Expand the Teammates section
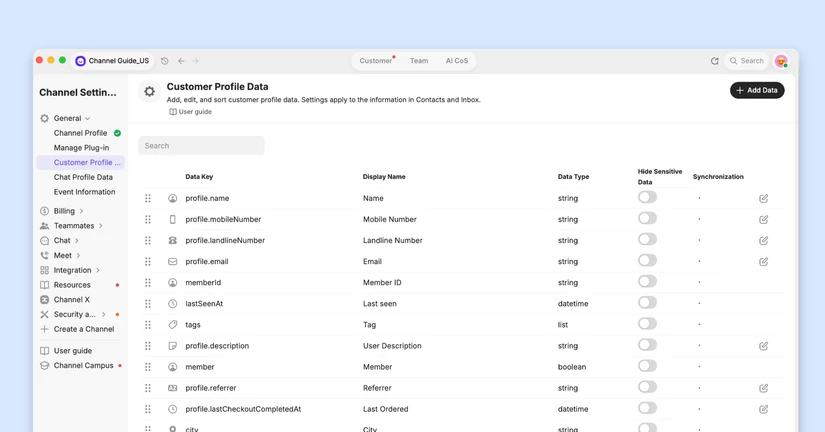Image resolution: width=825 pixels, height=432 pixels. pyautogui.click(x=100, y=226)
